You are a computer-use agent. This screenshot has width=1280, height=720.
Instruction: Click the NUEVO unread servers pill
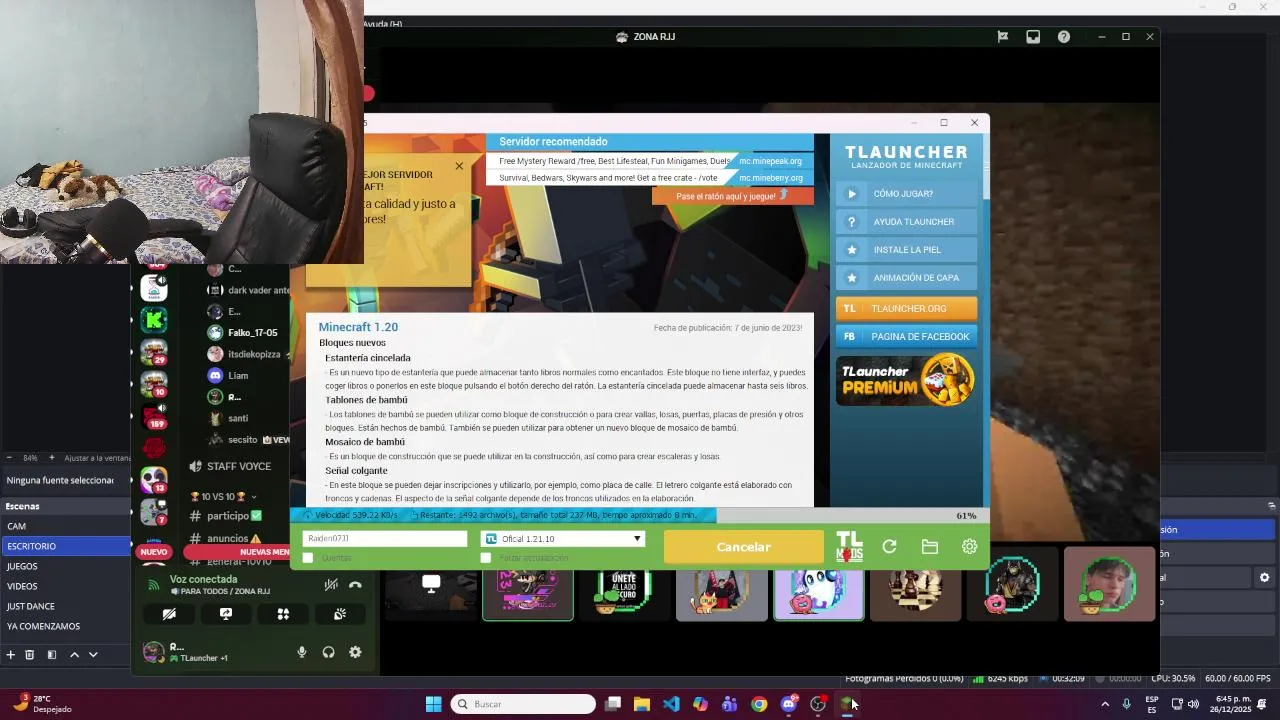pyautogui.click(x=154, y=552)
